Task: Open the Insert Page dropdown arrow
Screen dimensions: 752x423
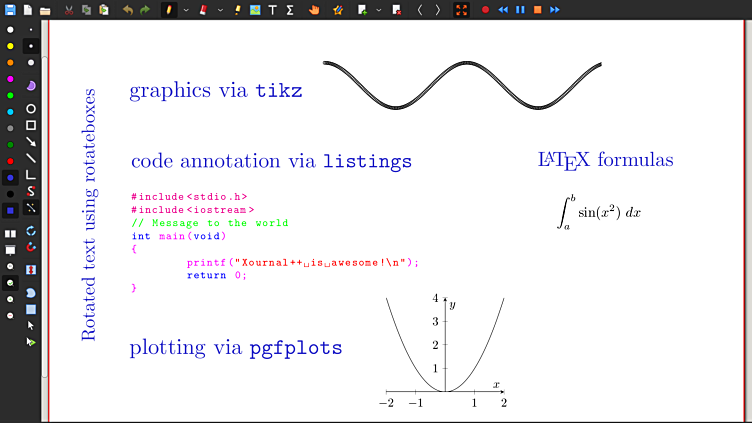Action: pos(378,10)
